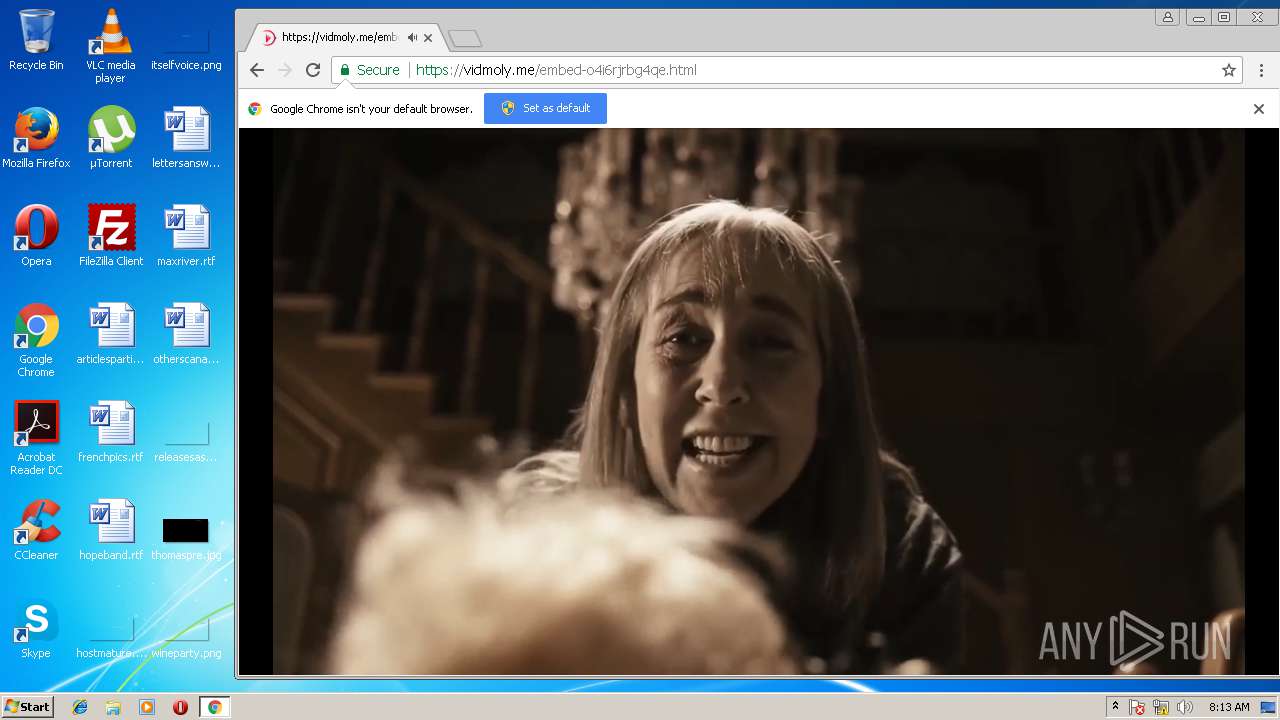Open the Windows Start menu

pos(27,707)
